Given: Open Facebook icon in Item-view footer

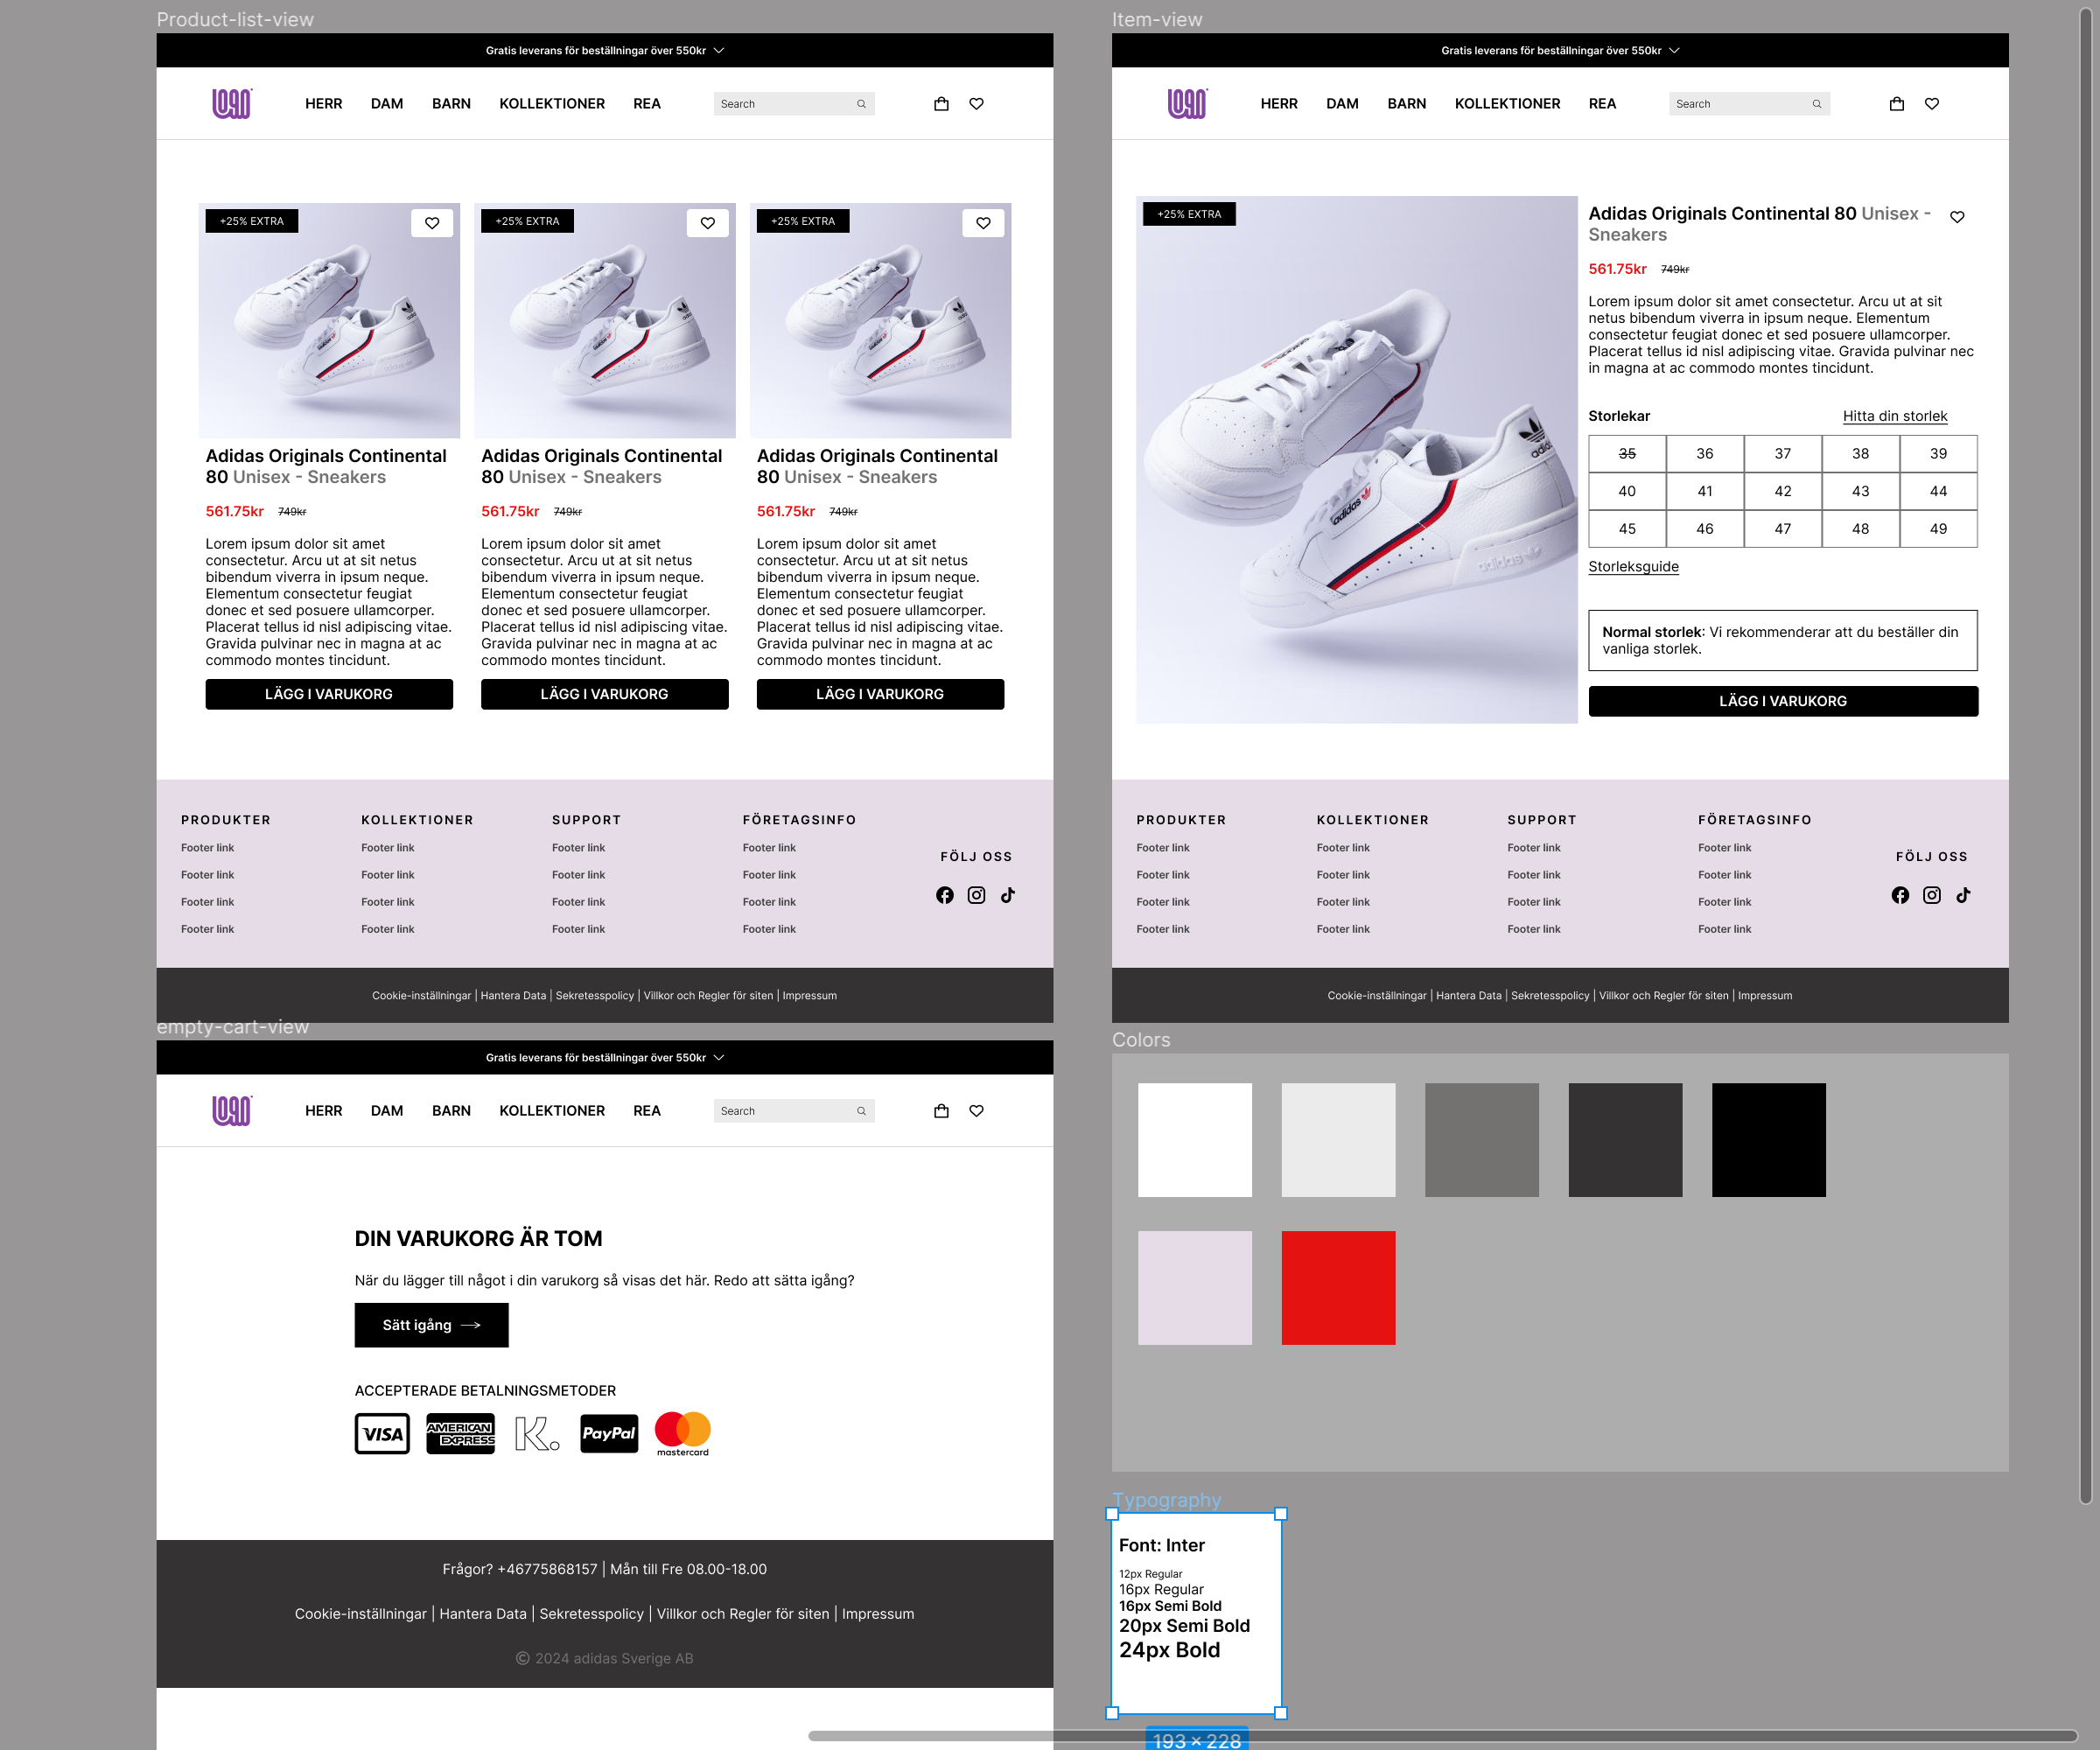Looking at the screenshot, I should coord(1900,895).
